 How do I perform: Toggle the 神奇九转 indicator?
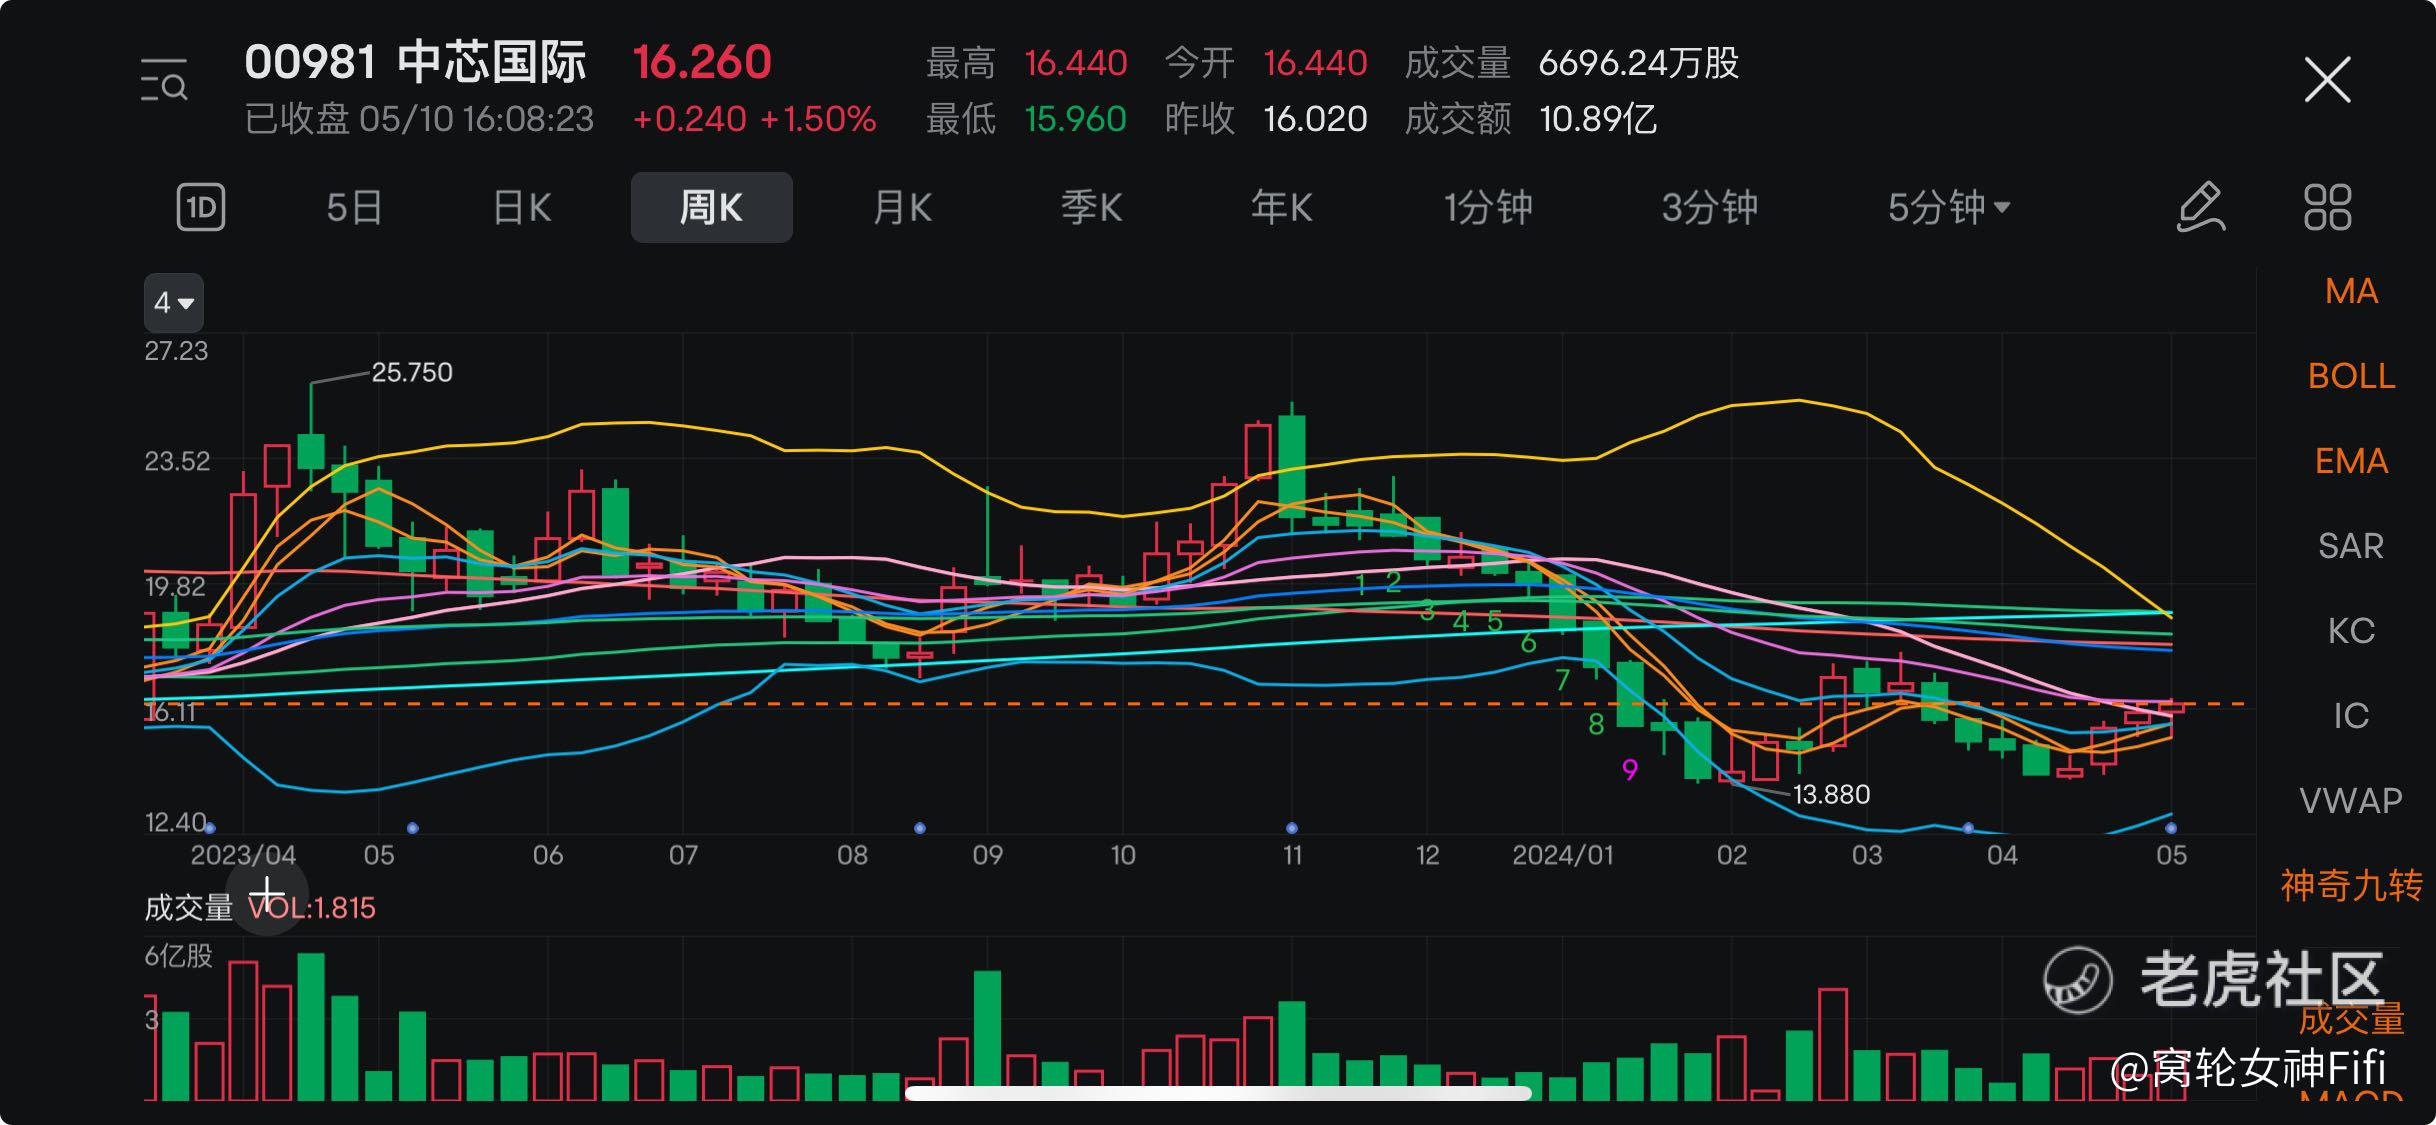(2351, 886)
